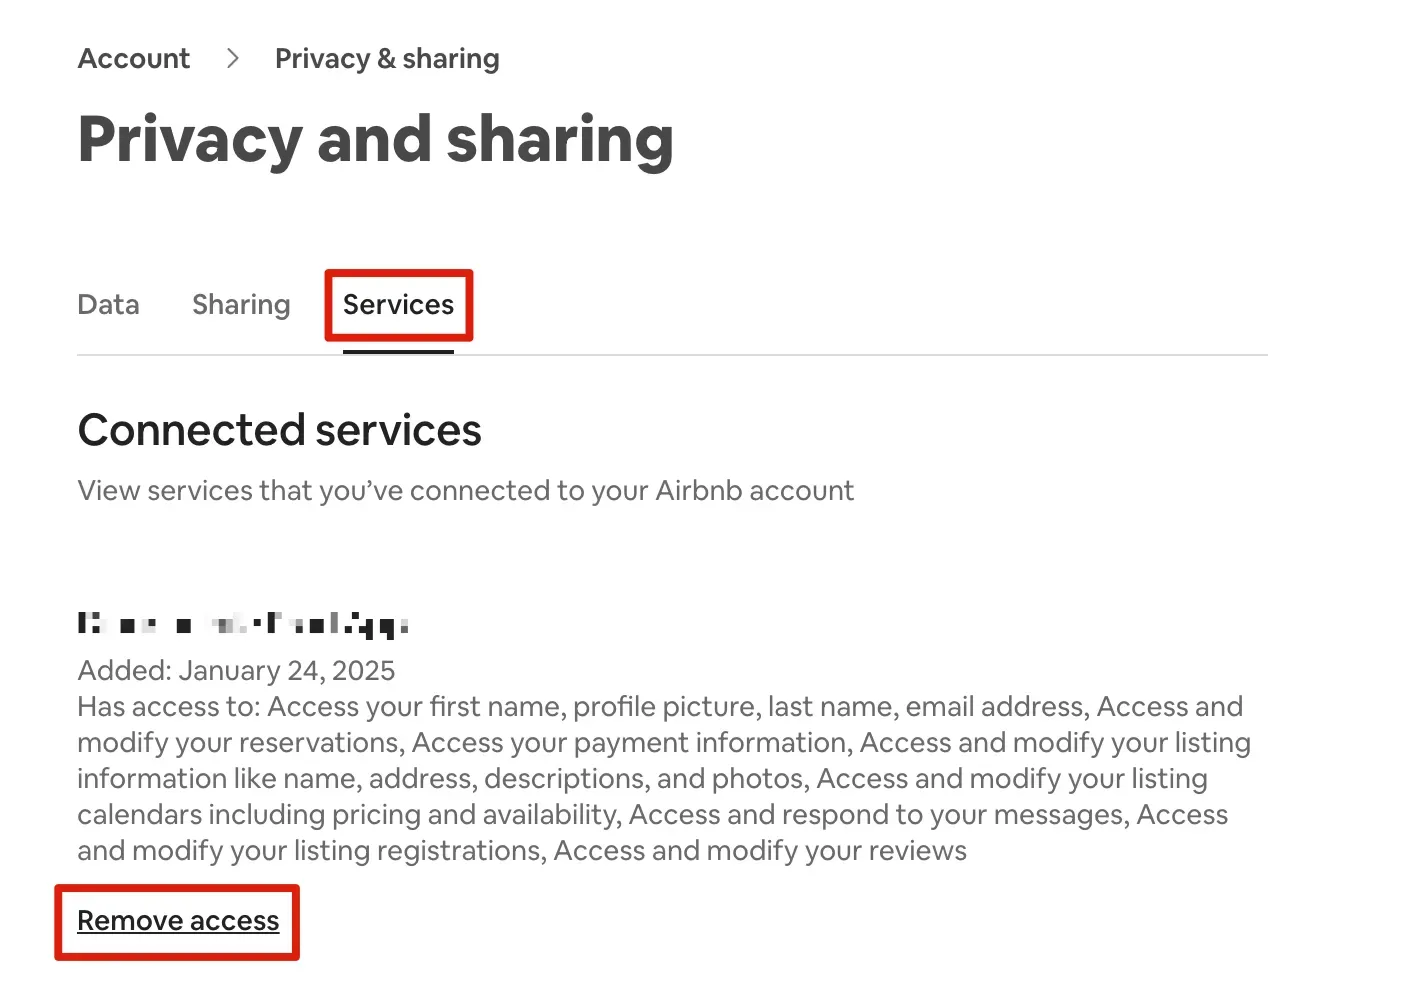Click the underlined Remove access control
This screenshot has width=1406, height=992.
tap(177, 920)
